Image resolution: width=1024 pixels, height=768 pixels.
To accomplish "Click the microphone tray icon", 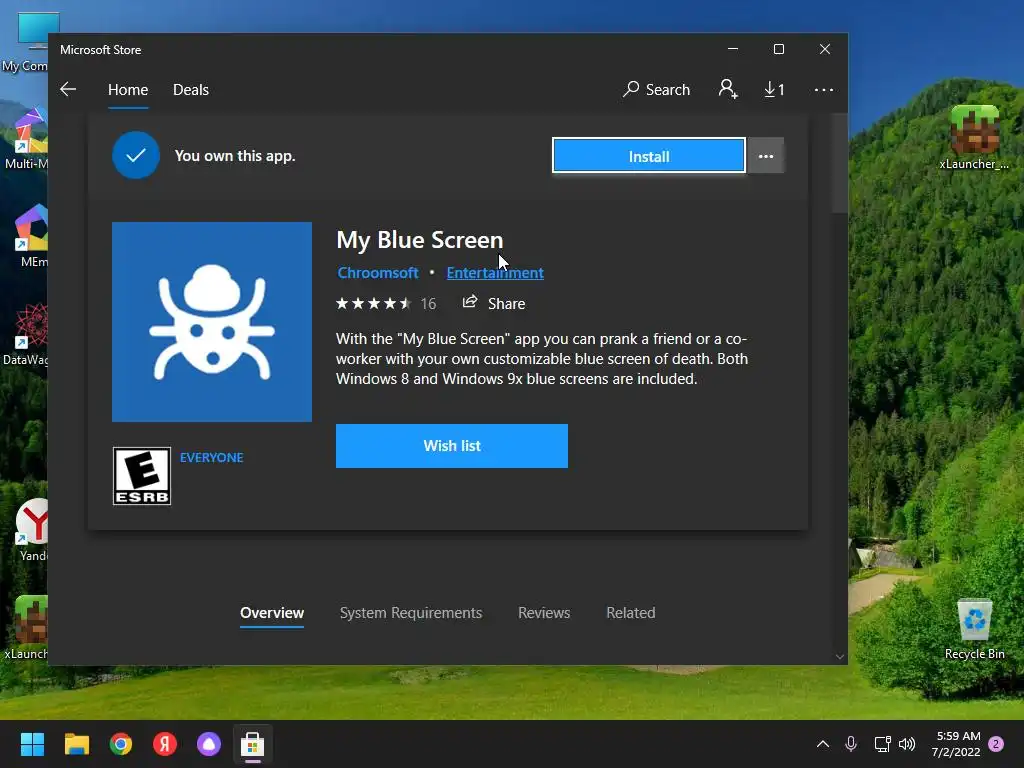I will pyautogui.click(x=851, y=744).
